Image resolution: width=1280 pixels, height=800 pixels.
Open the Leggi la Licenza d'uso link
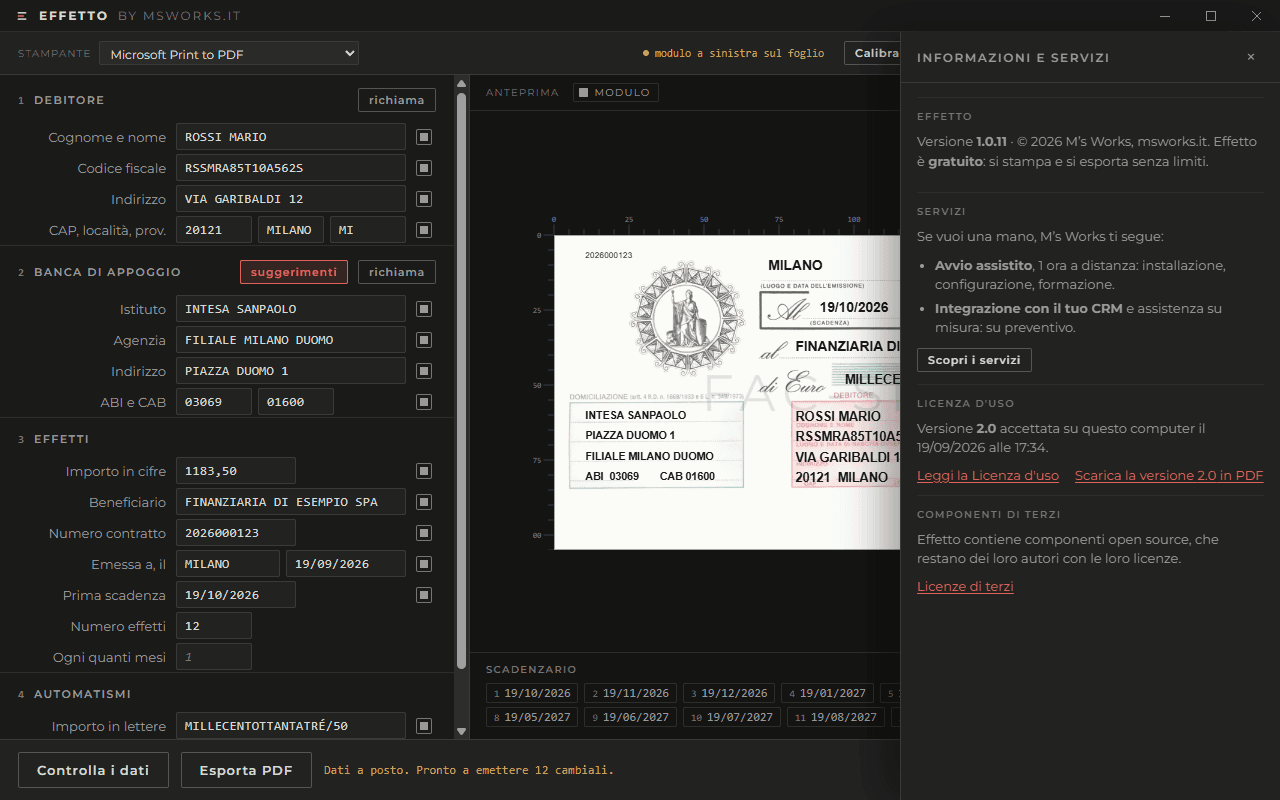(988, 476)
